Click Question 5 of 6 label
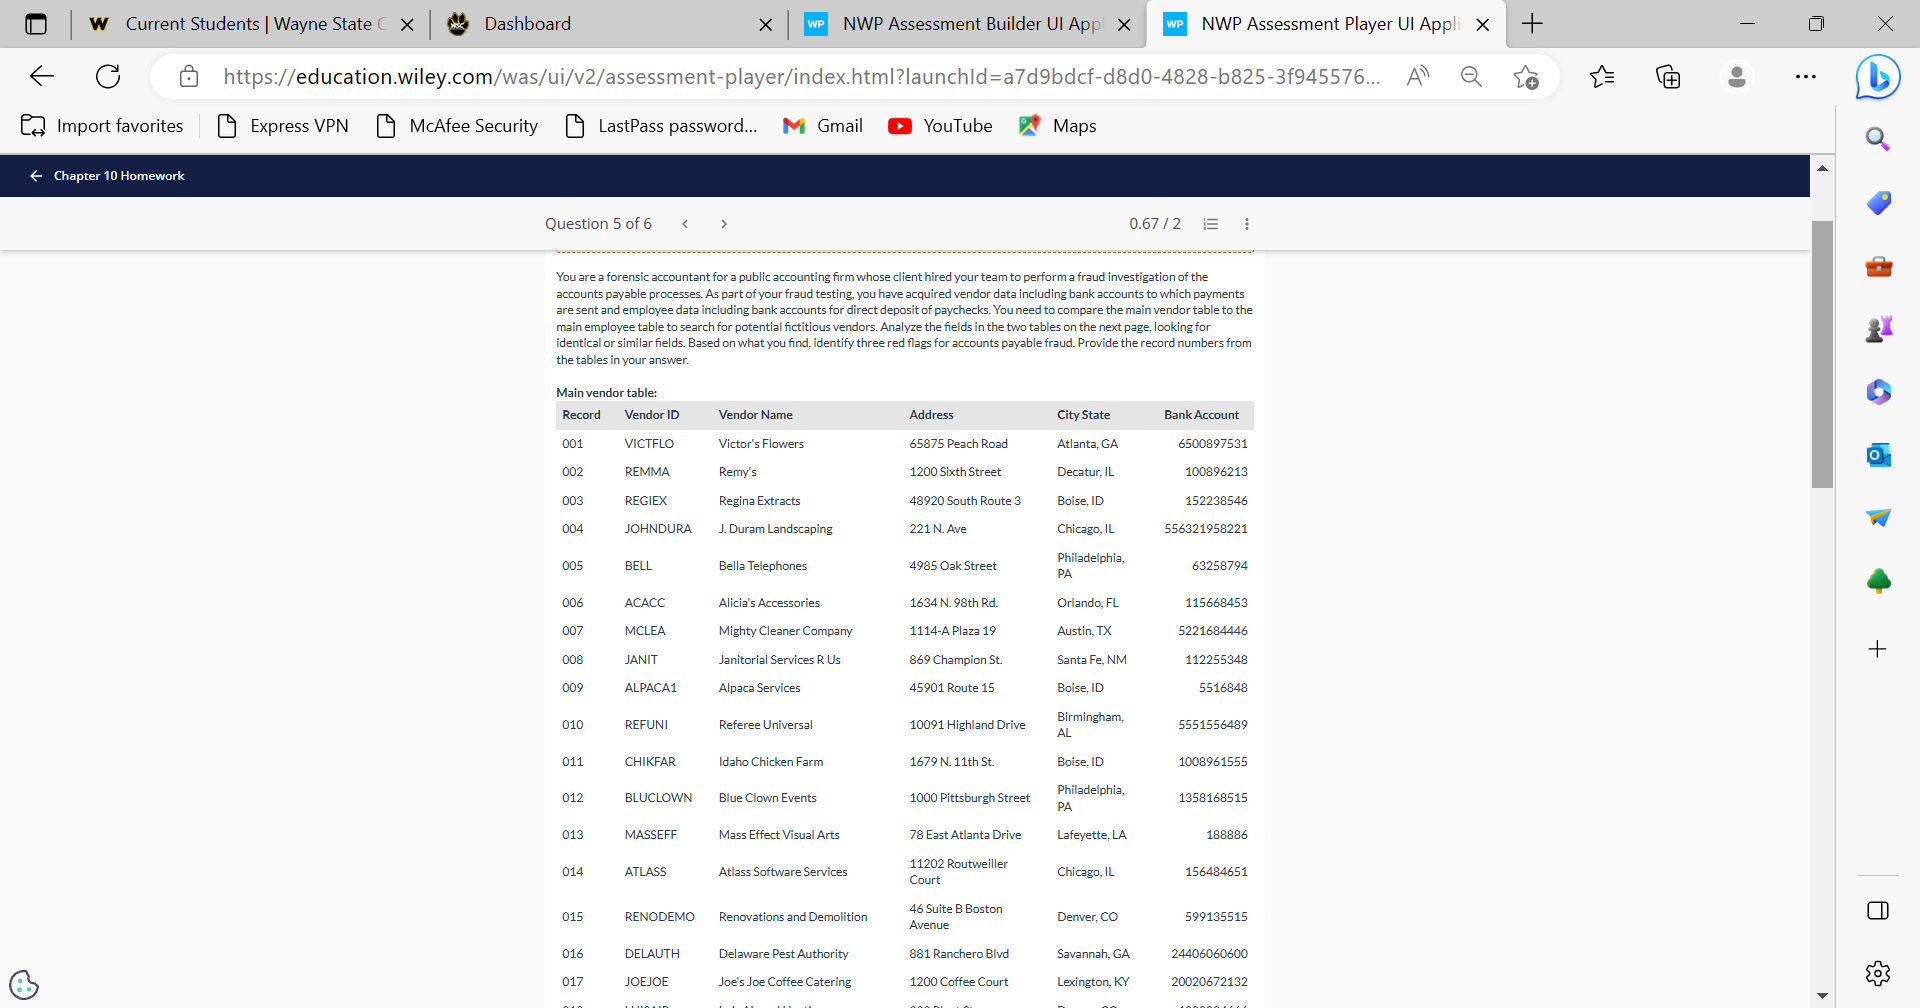Viewport: 1920px width, 1008px height. [x=598, y=224]
